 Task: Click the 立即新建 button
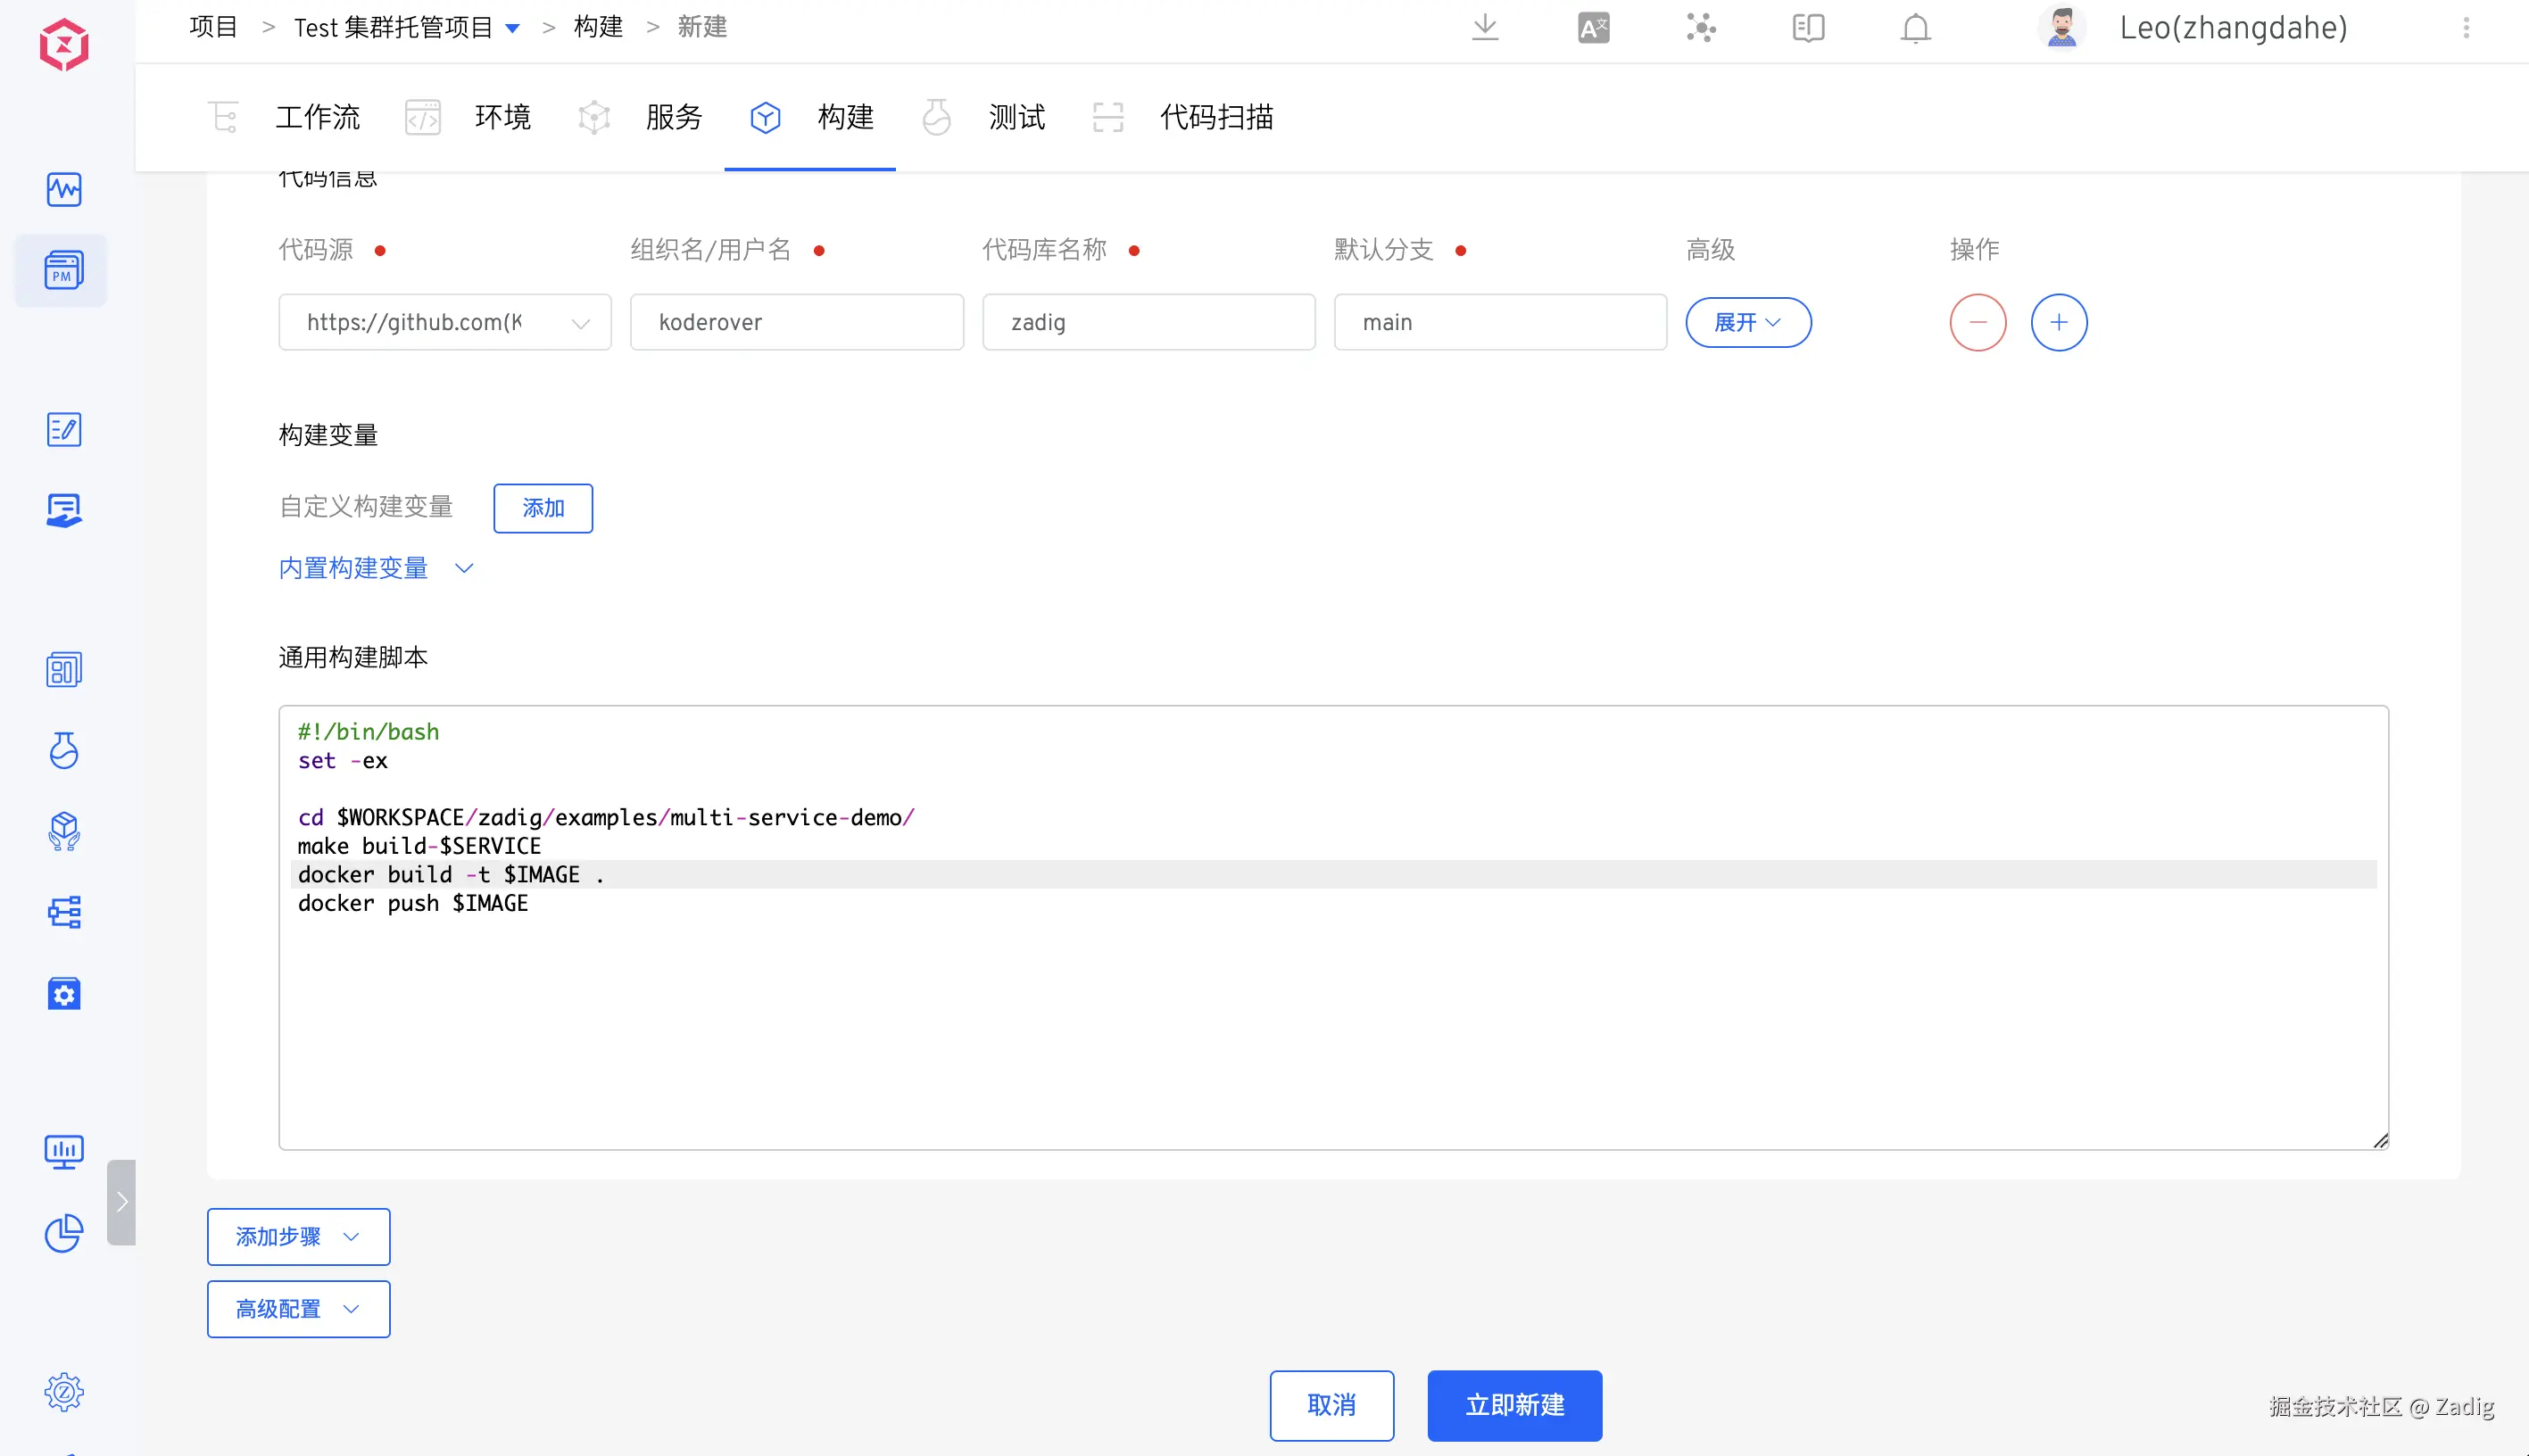(1514, 1405)
